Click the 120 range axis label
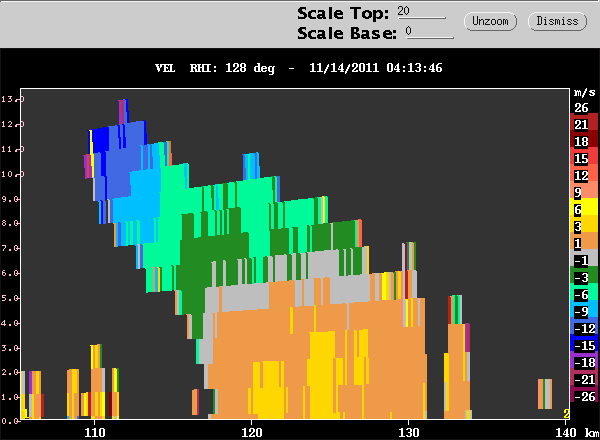Viewport: 600px width, 440px height. point(252,432)
